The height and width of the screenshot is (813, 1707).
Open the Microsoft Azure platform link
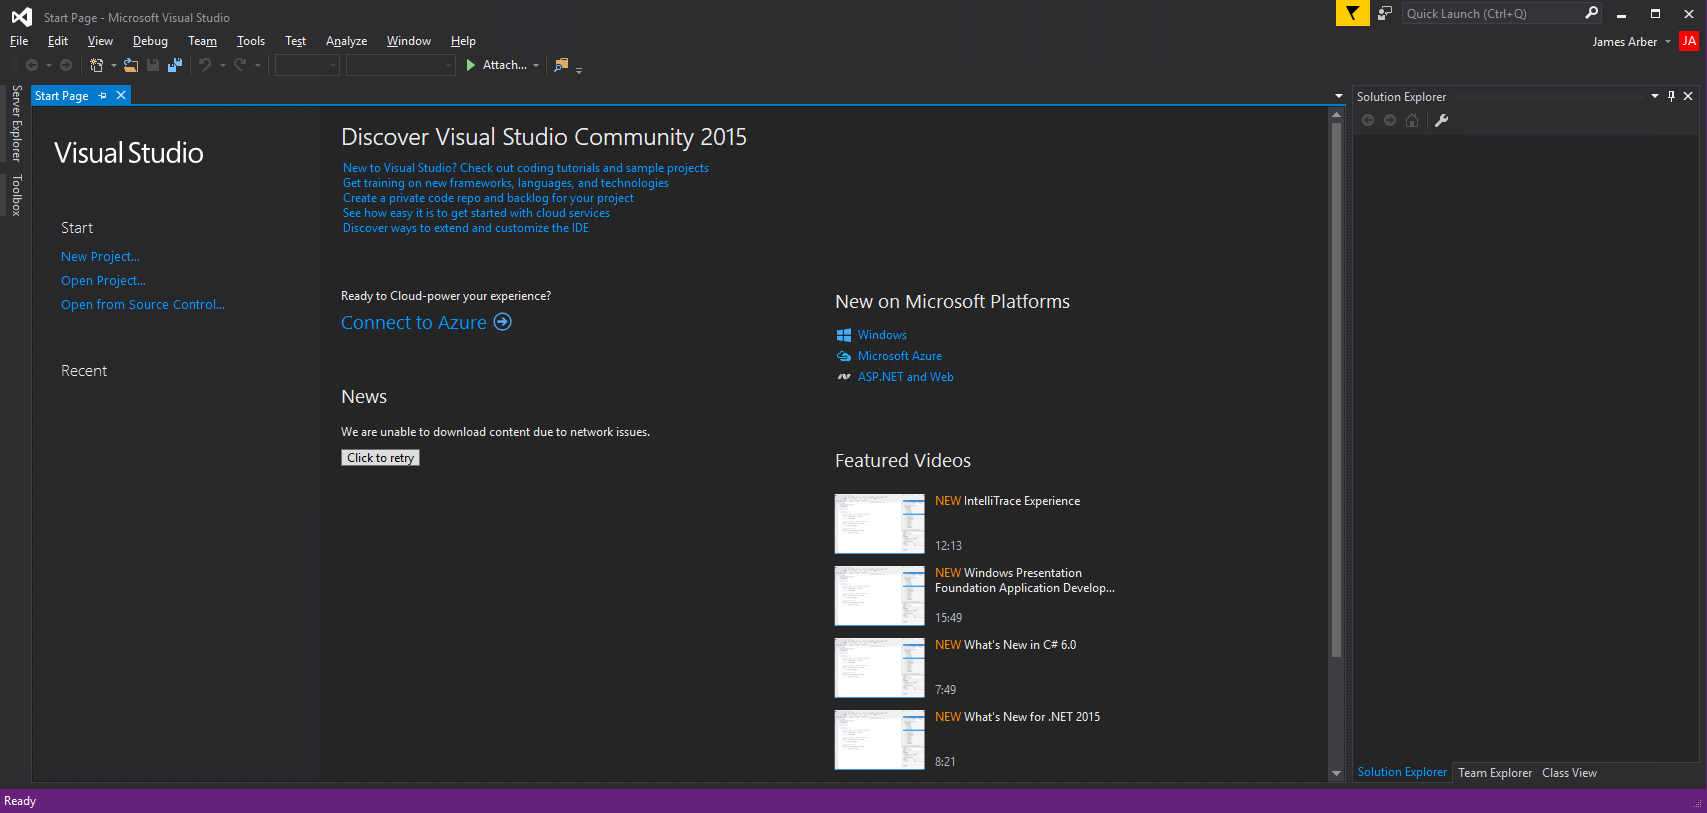point(900,356)
